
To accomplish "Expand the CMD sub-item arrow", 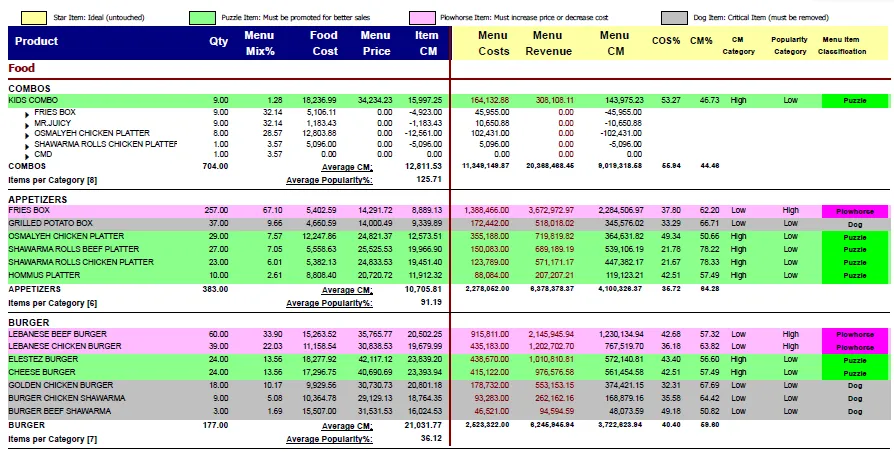I will (x=27, y=157).
